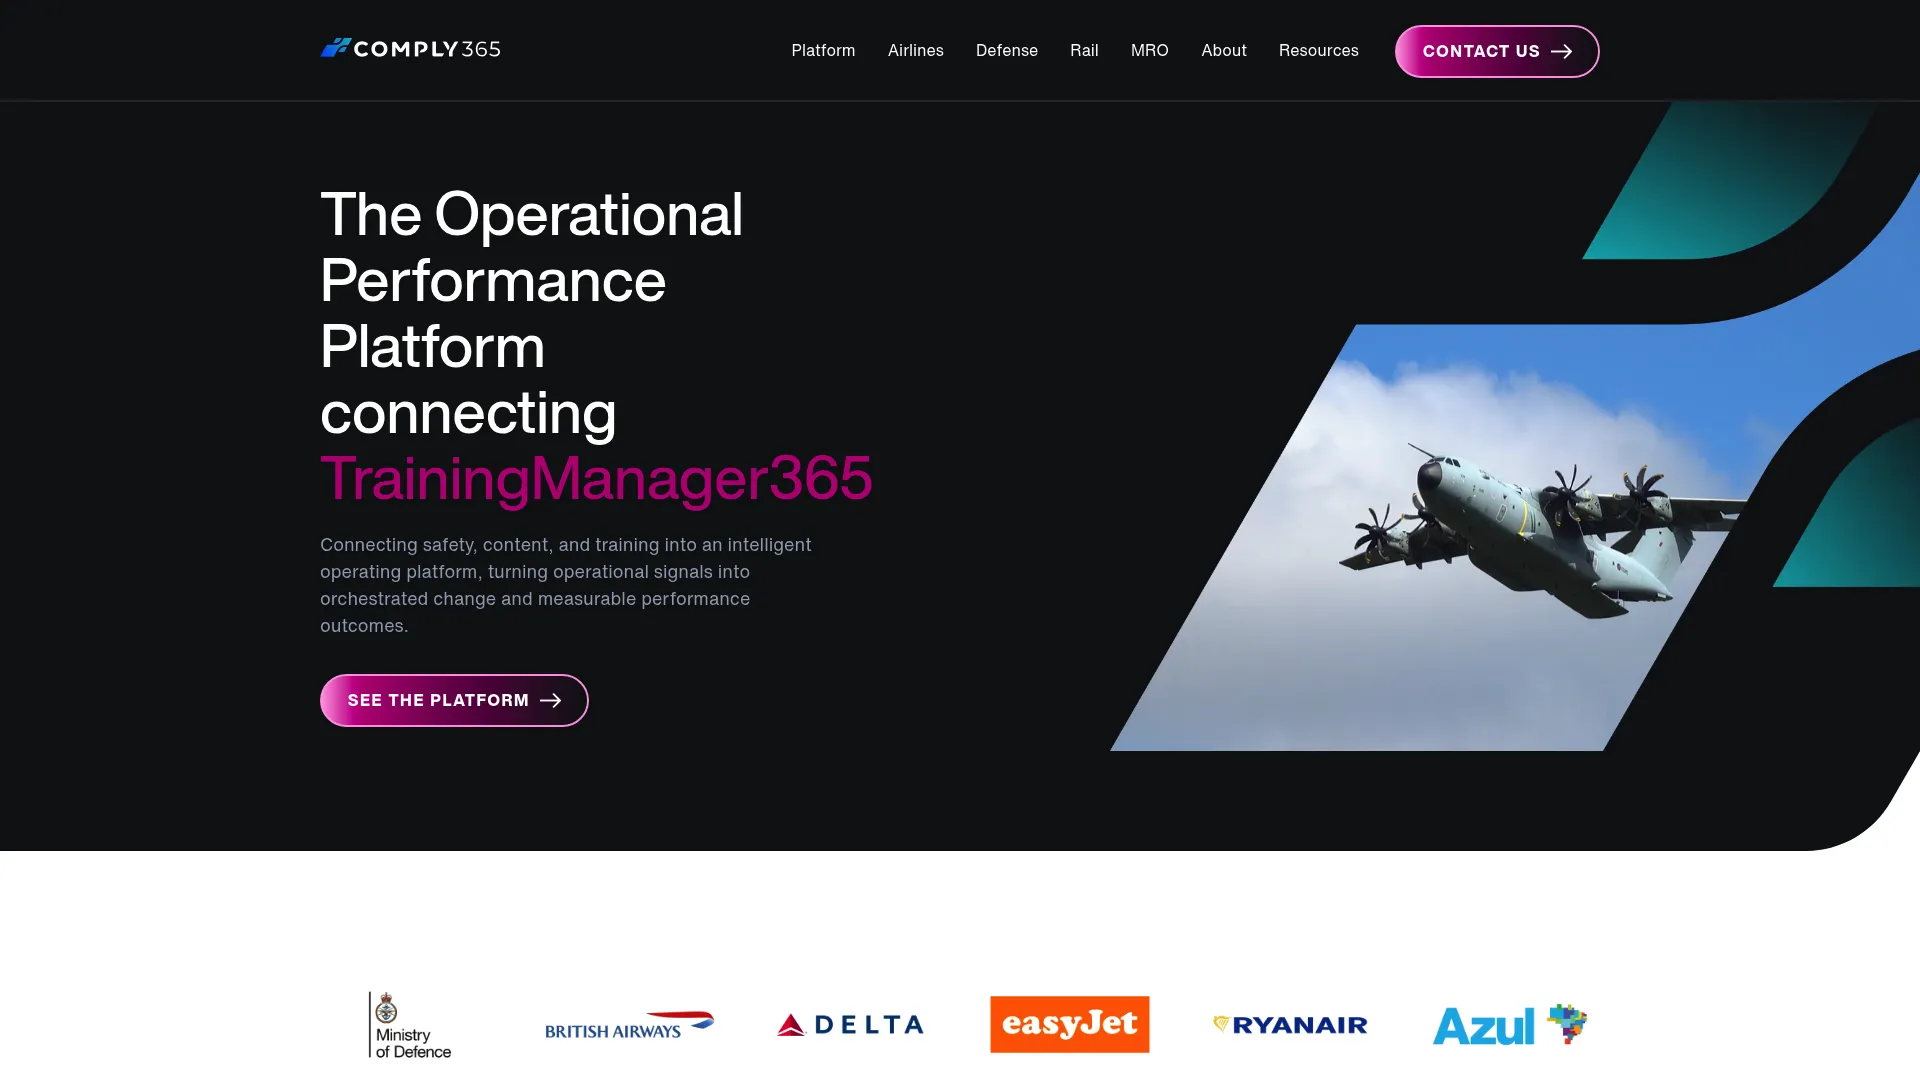
Task: Click the Ministry of Defence logo
Action: click(x=410, y=1025)
